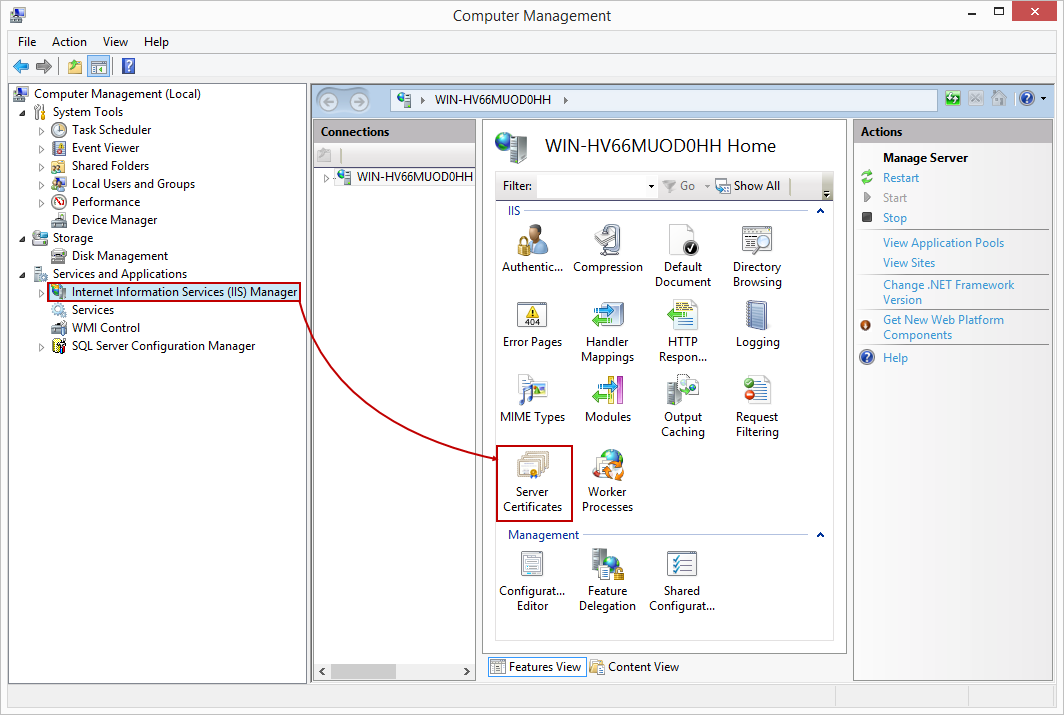
Task: Open Worker Processes feature
Action: pos(607,482)
